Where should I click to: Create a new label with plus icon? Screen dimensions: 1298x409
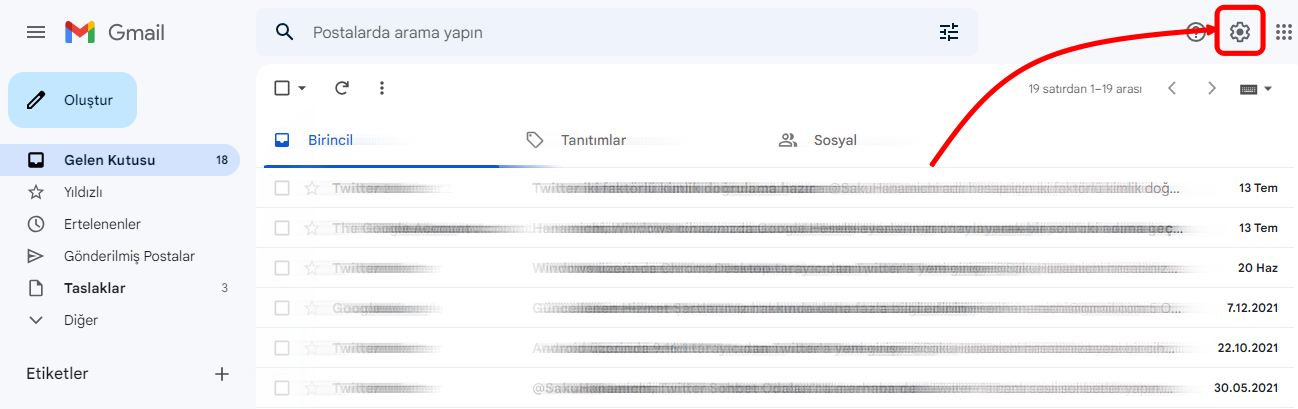[x=222, y=374]
